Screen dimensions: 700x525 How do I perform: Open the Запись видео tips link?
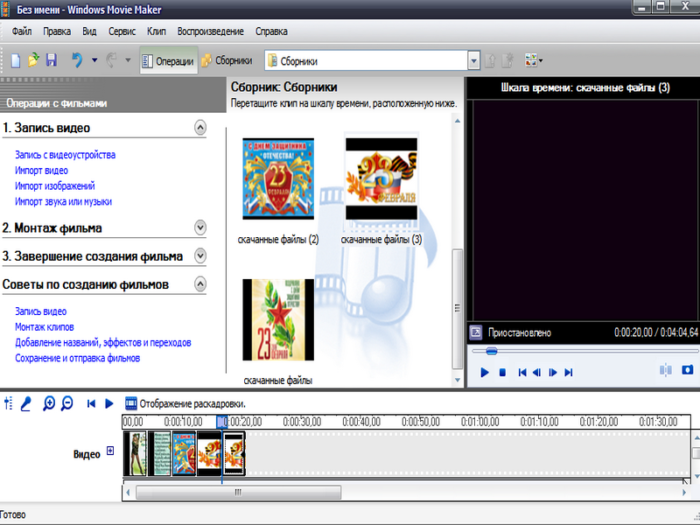click(x=41, y=312)
